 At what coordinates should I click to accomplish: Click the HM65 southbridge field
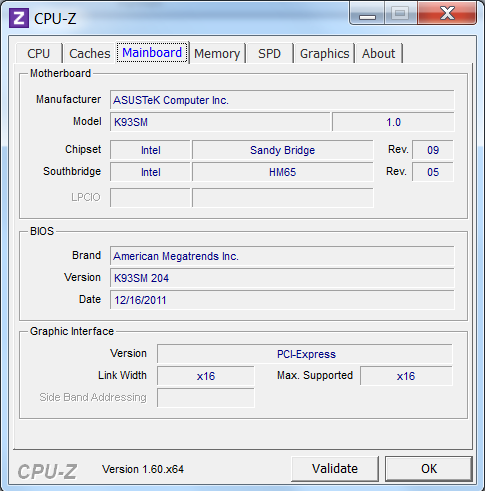[283, 172]
